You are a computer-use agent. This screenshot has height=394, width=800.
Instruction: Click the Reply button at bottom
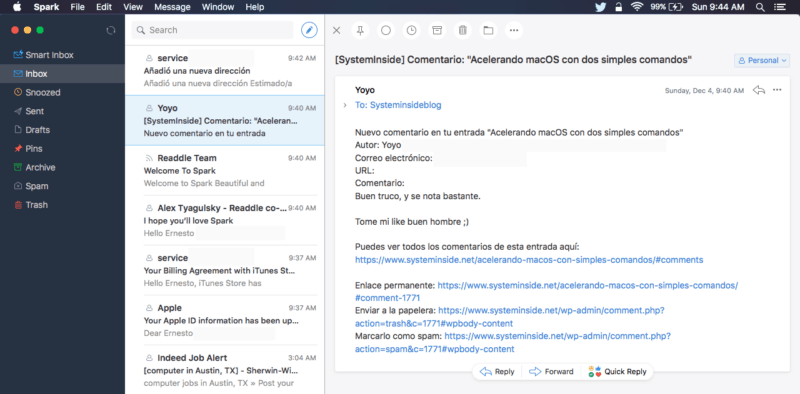click(497, 372)
